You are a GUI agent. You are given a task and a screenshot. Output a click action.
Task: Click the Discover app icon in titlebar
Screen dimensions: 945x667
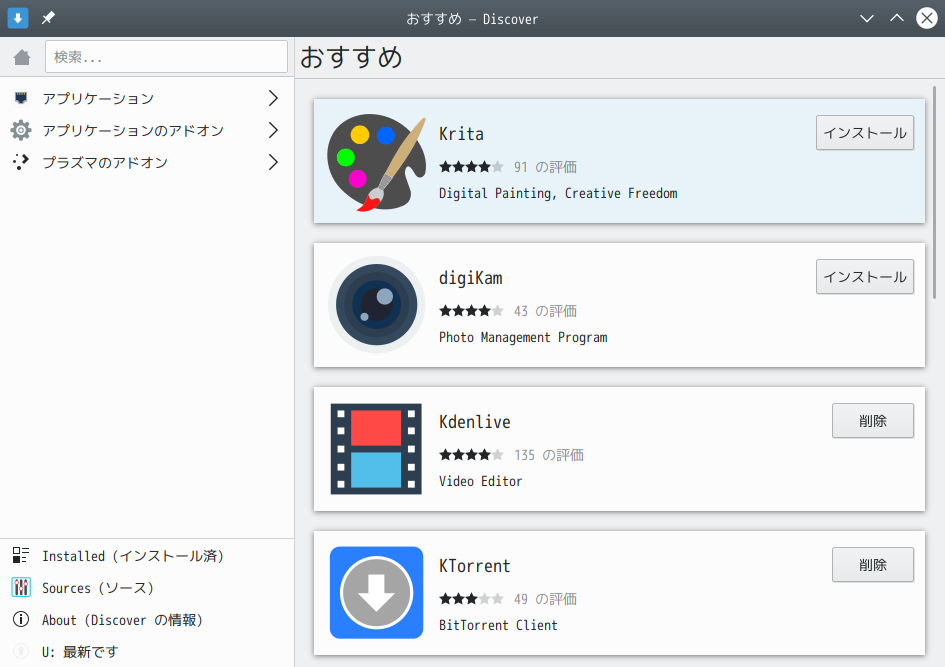pyautogui.click(x=17, y=18)
